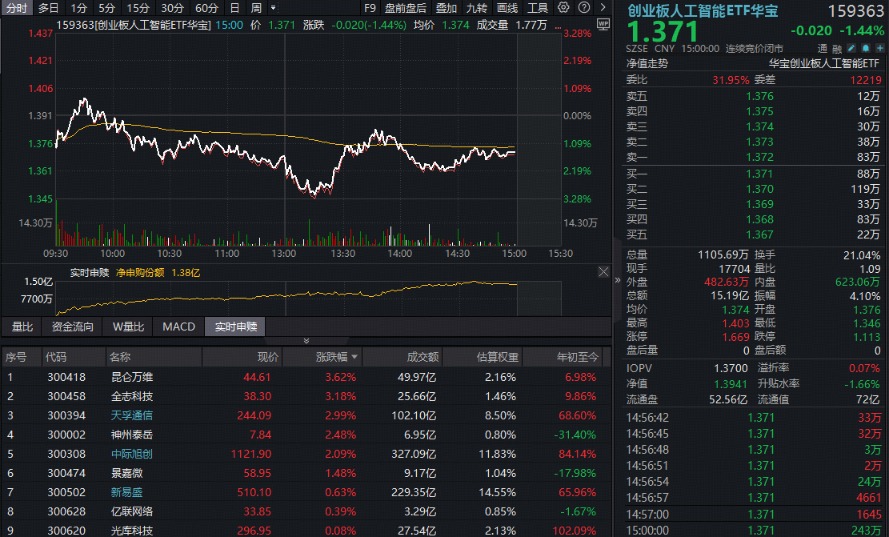Open the chart settings gear icon

(563, 7)
